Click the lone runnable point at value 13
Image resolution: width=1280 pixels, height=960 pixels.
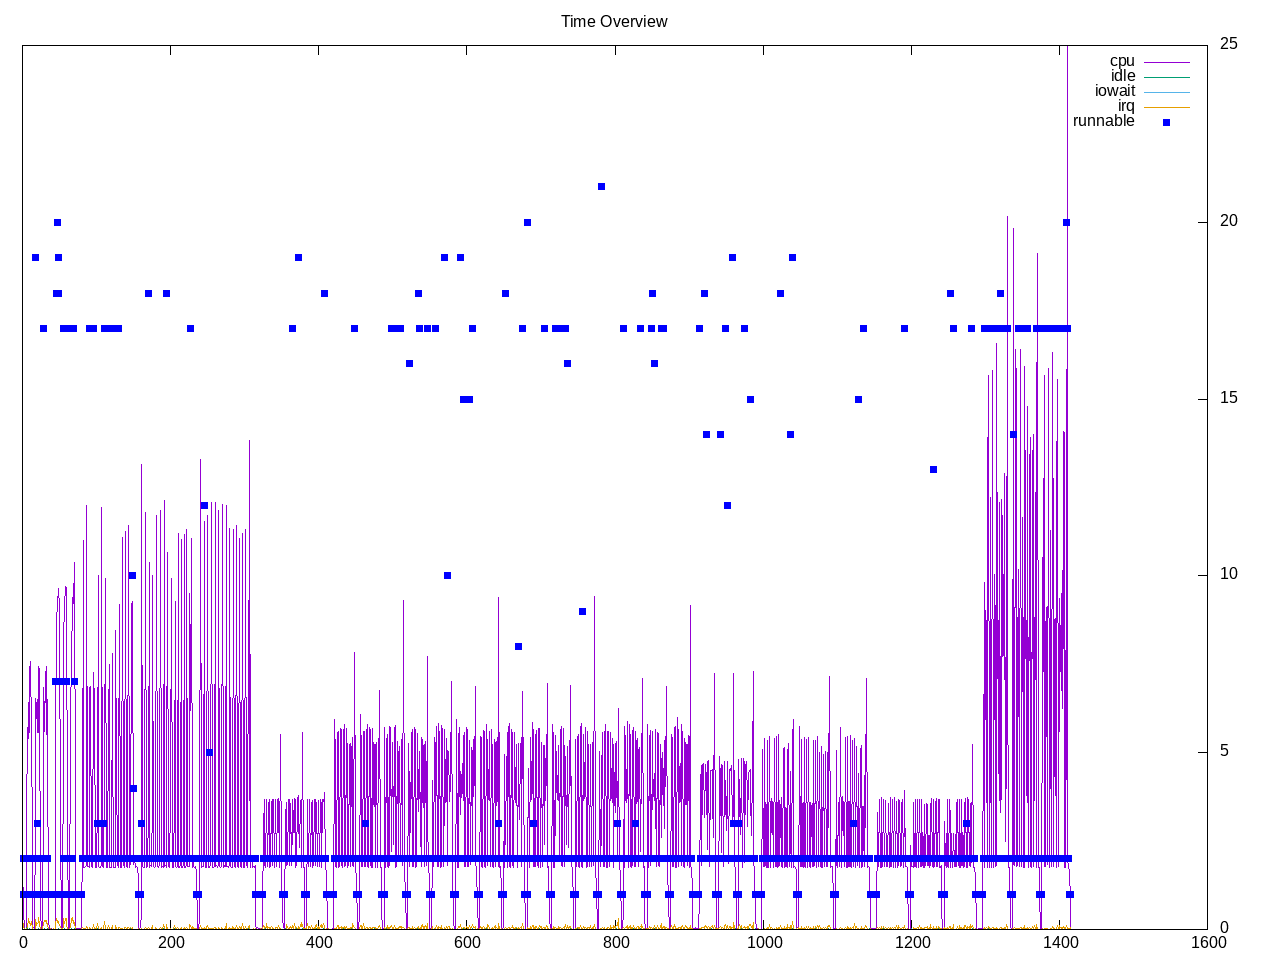coord(933,470)
